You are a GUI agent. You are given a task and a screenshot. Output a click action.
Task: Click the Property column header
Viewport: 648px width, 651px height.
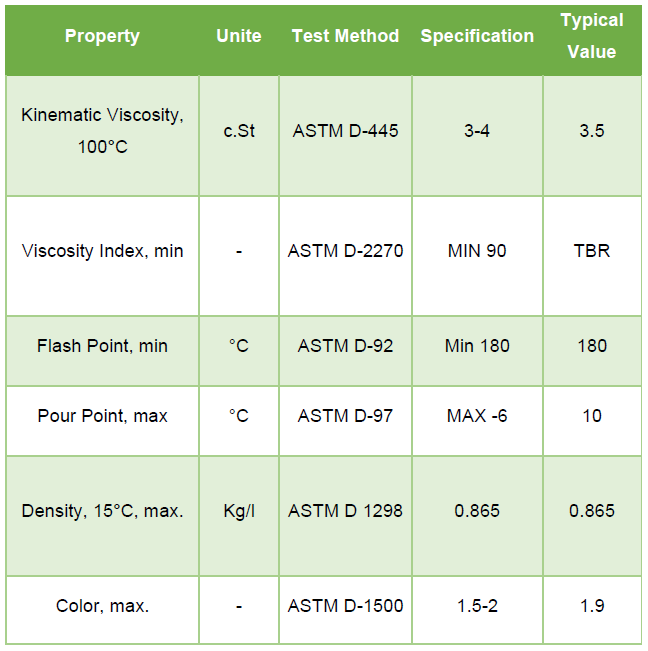pos(102,40)
